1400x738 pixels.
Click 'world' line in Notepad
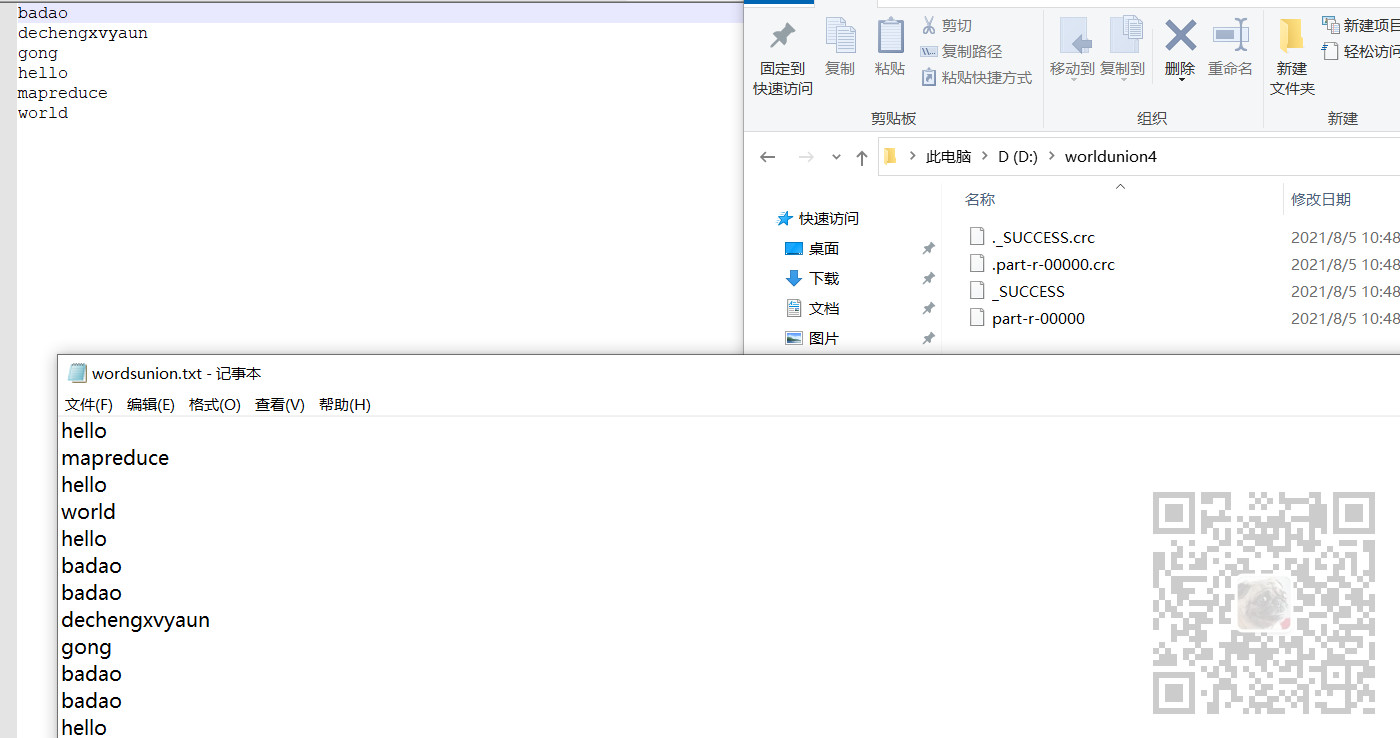[x=88, y=512]
